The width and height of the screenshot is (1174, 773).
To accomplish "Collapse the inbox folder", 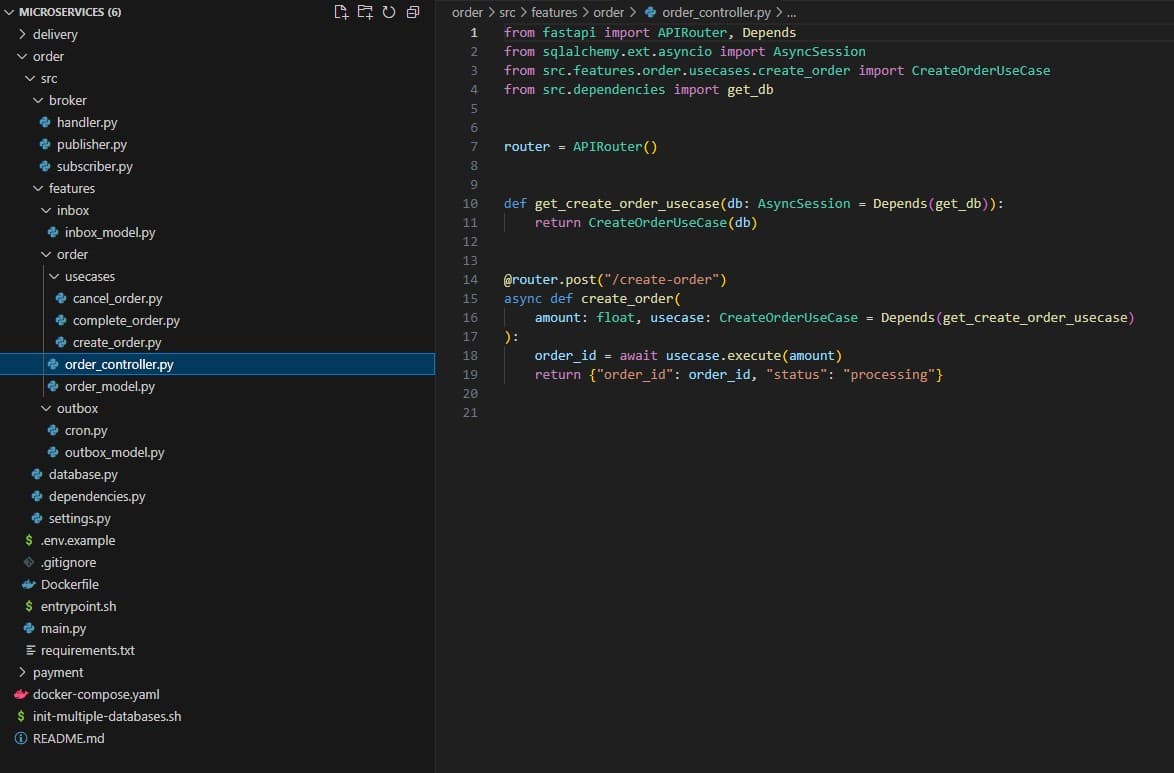I will coord(46,210).
